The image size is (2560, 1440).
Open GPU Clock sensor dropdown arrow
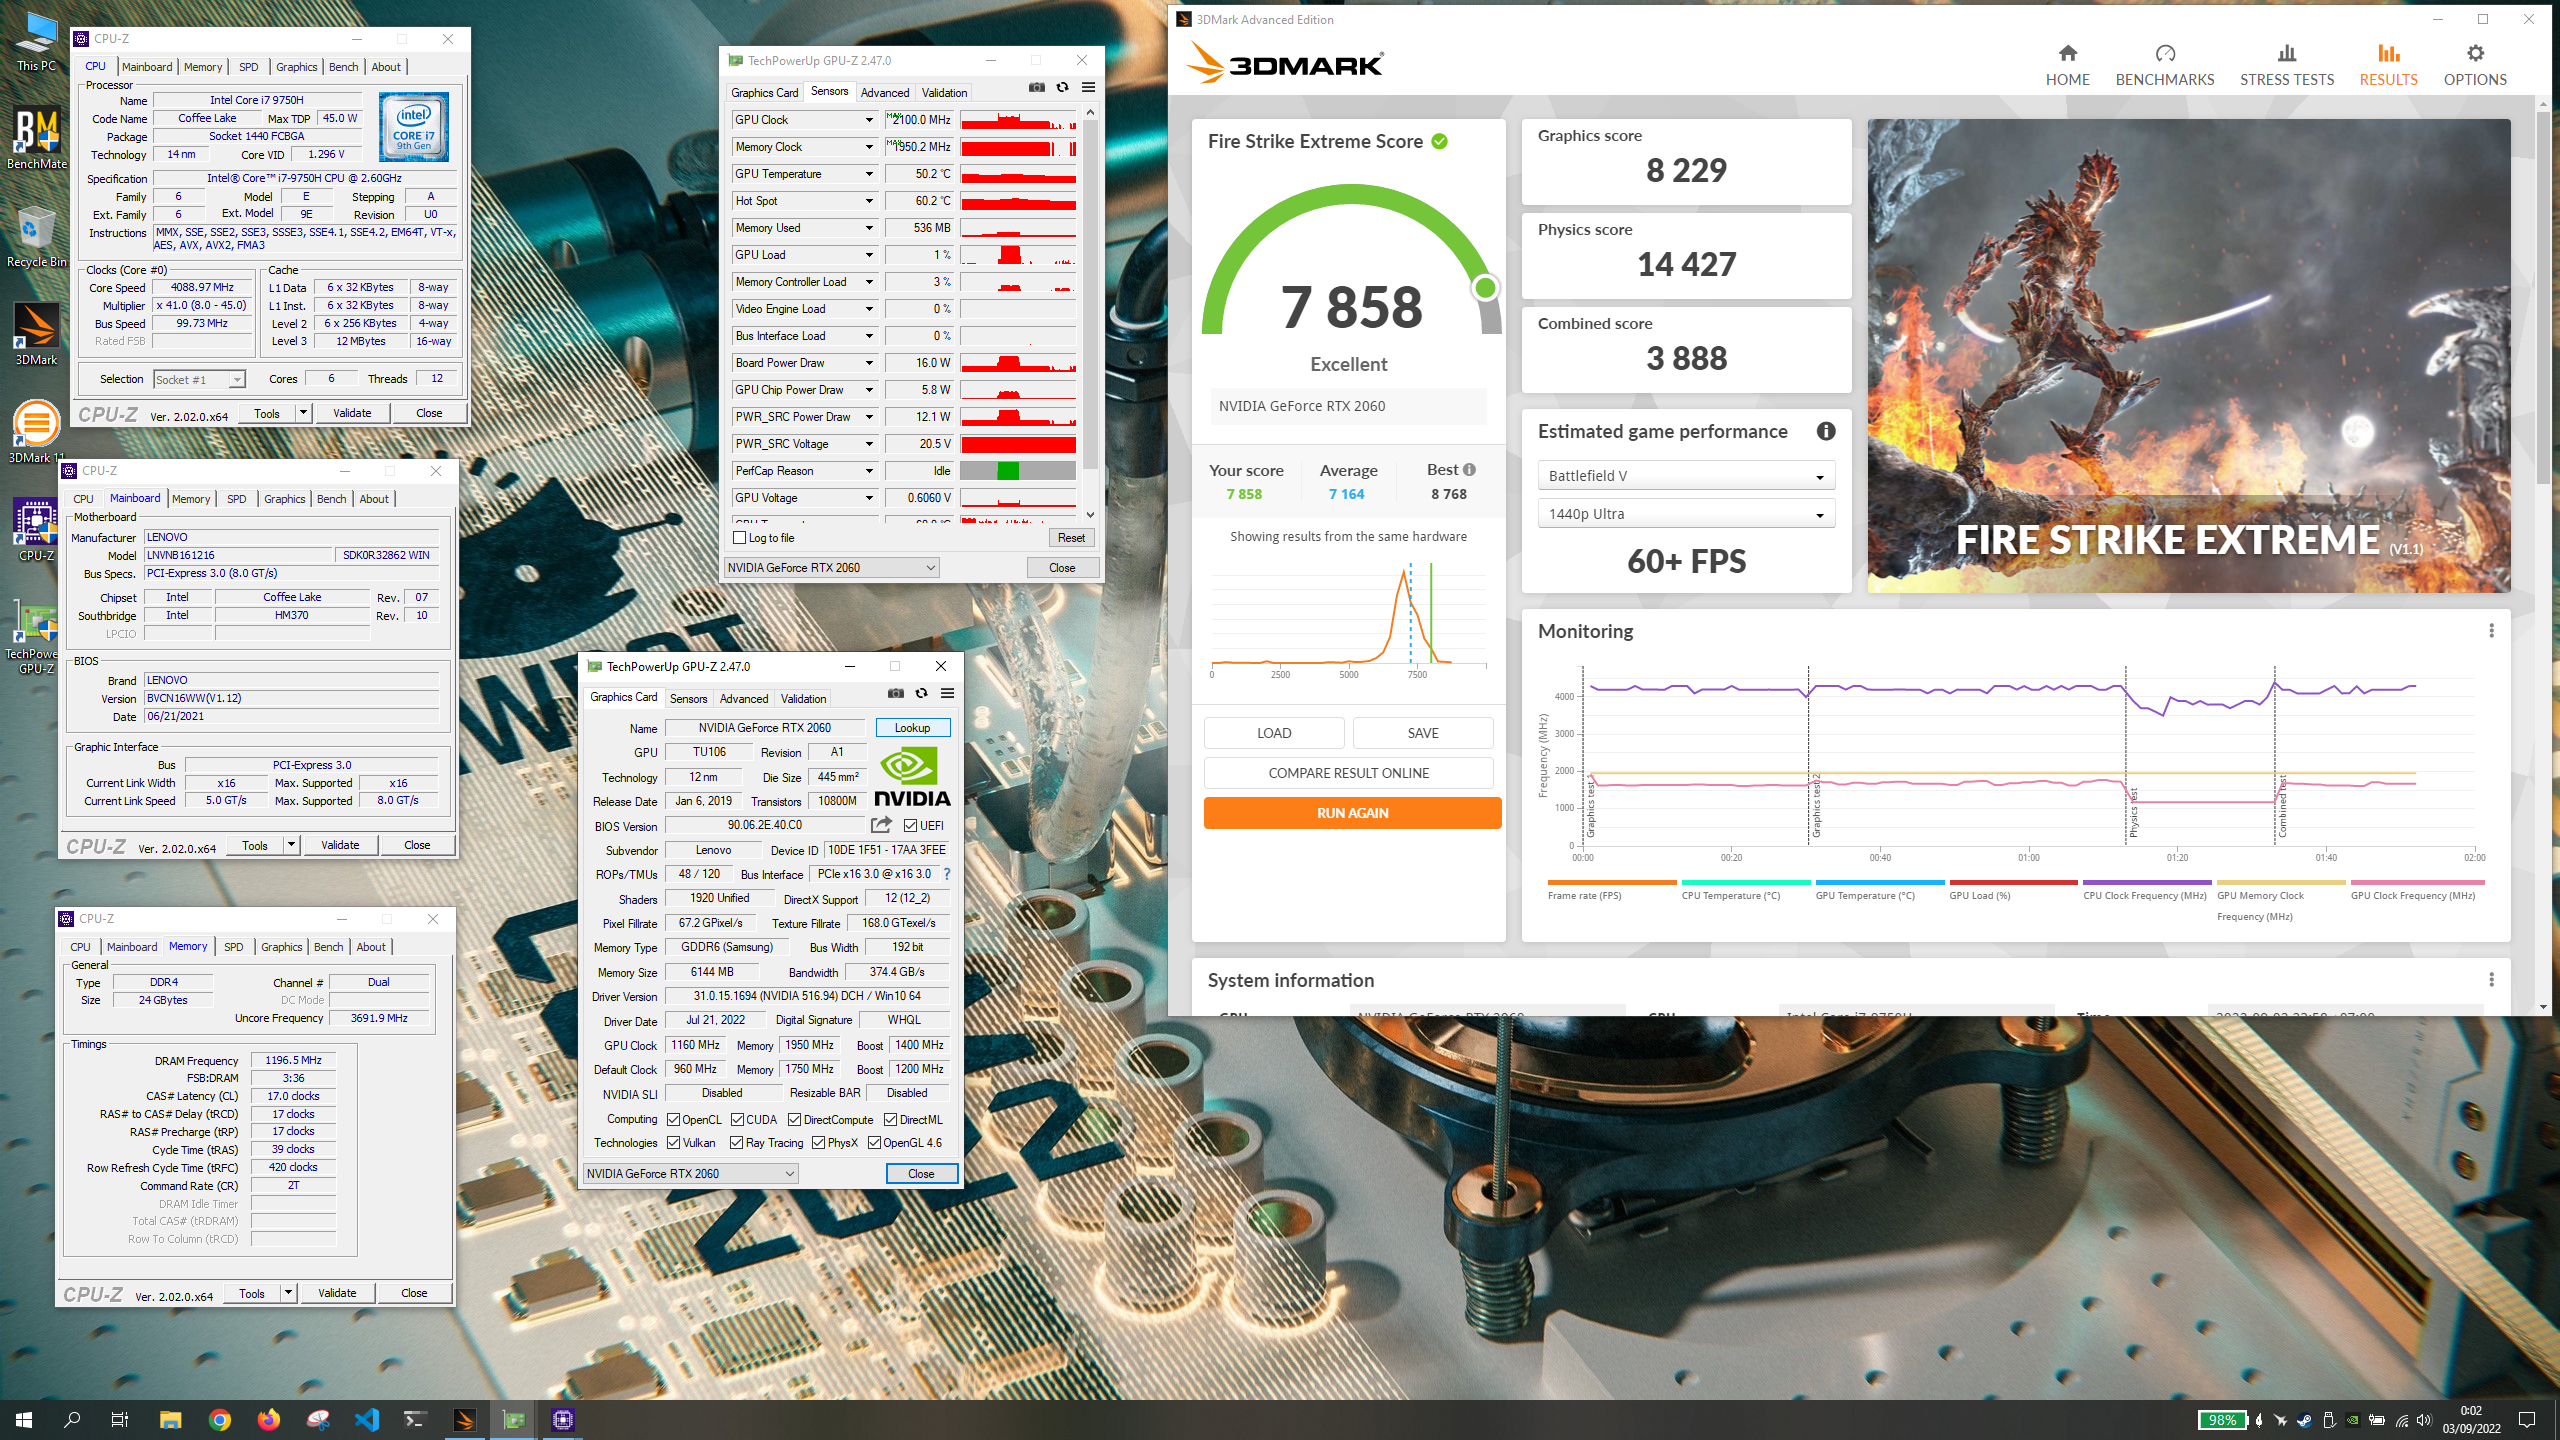pyautogui.click(x=869, y=120)
